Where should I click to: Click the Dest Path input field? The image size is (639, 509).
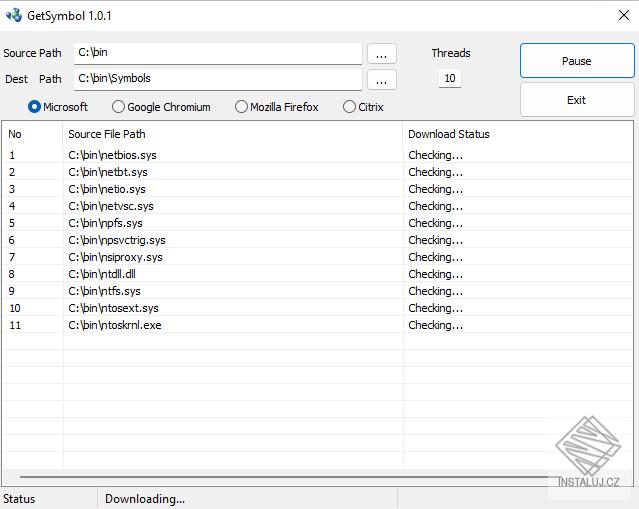218,79
